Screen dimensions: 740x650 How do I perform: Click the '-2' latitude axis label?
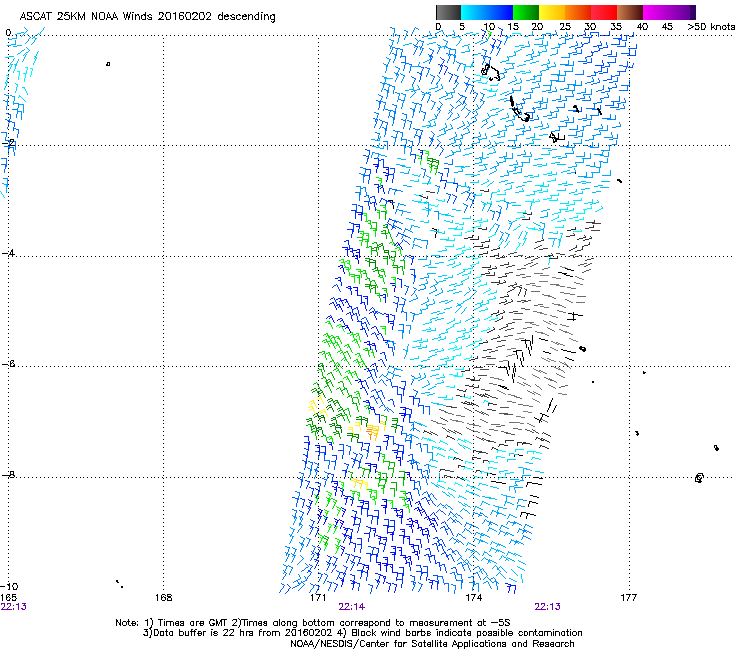click(x=9, y=143)
